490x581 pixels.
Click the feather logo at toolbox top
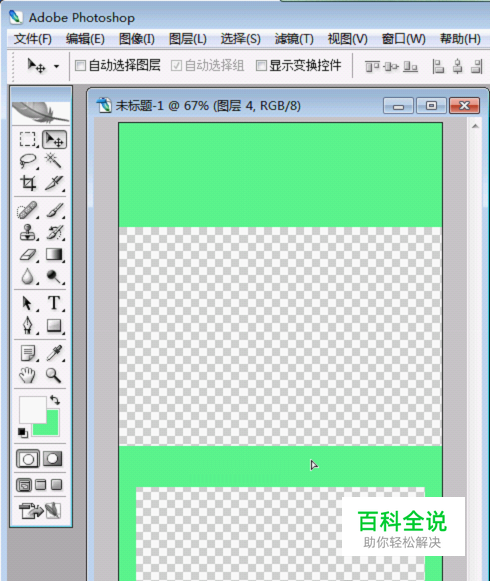click(41, 112)
